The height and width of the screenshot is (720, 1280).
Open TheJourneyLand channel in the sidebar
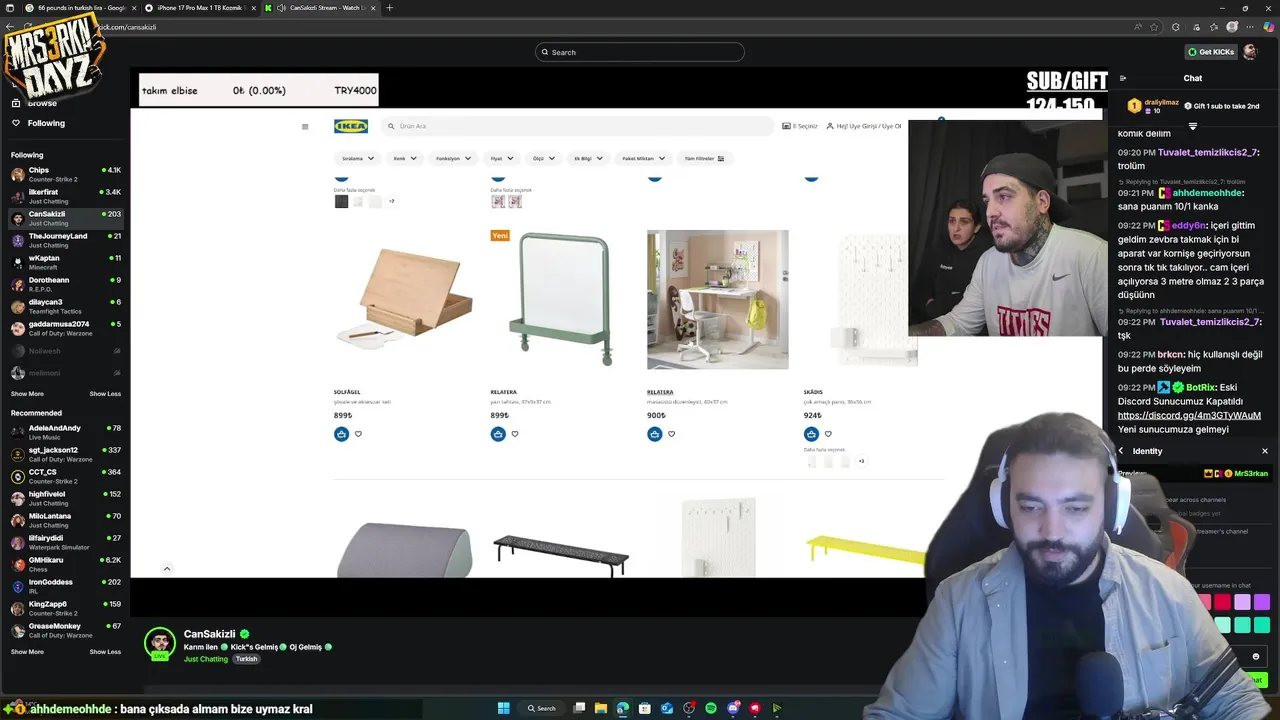66,240
